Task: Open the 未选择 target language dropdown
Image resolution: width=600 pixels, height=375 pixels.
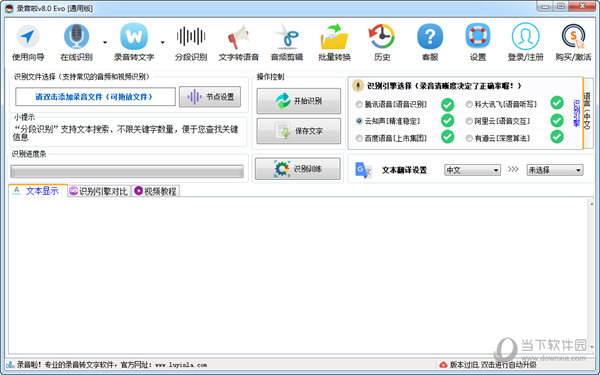Action: click(555, 170)
